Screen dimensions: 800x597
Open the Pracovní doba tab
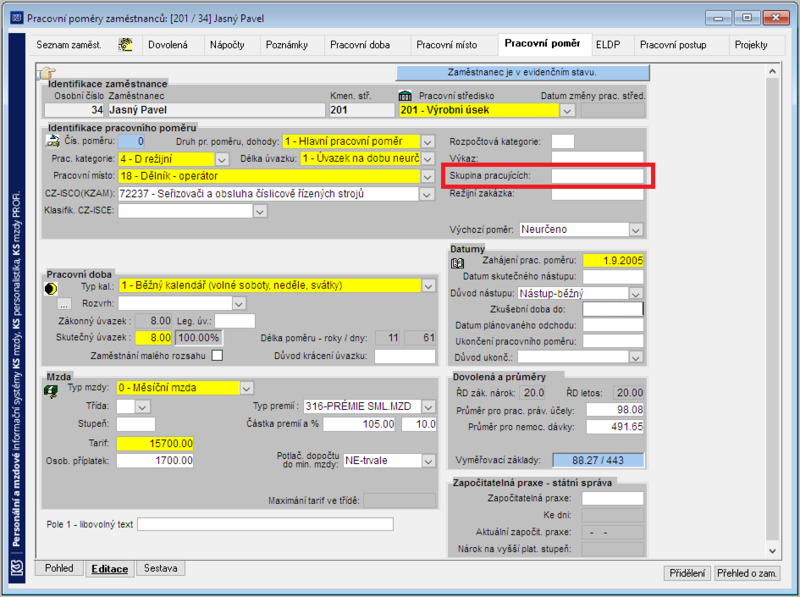pyautogui.click(x=360, y=45)
